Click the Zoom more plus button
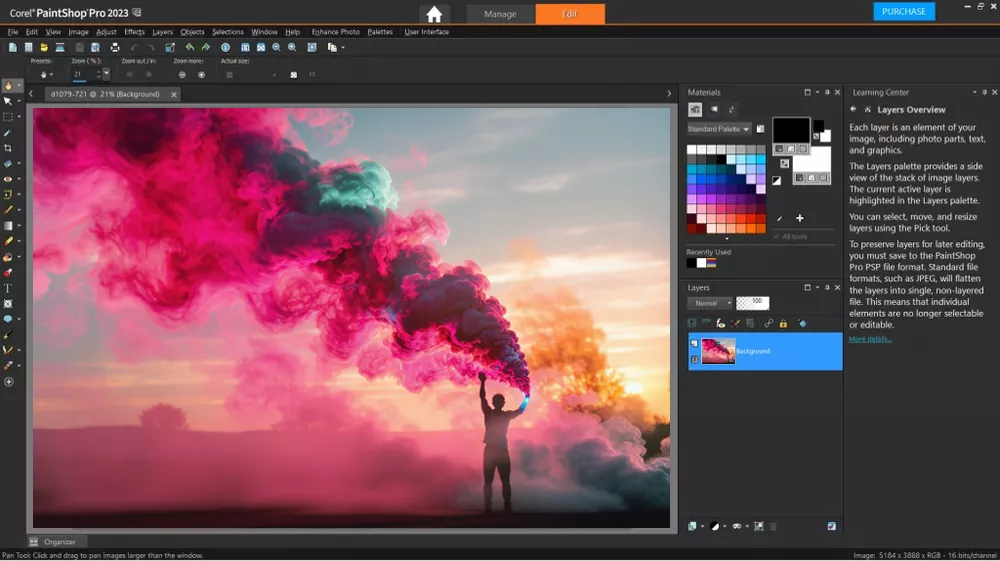Viewport: 1000px width, 561px height. coord(202,75)
